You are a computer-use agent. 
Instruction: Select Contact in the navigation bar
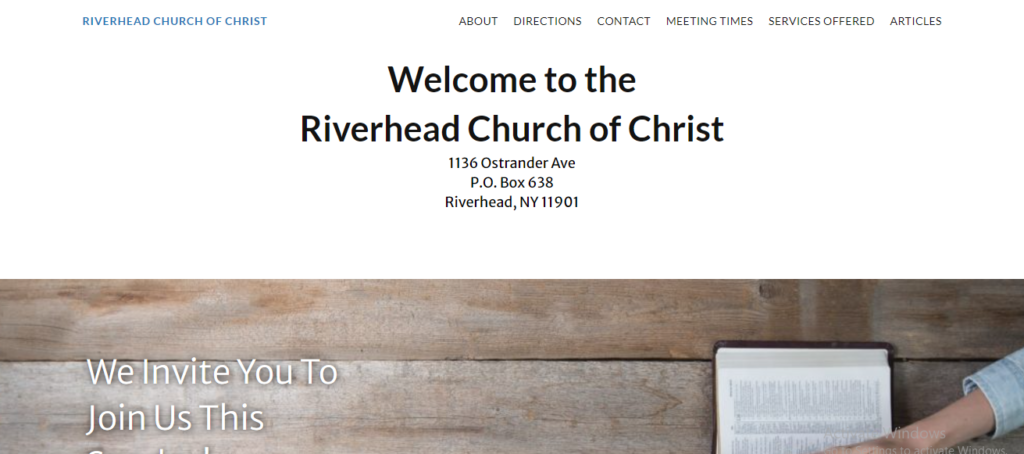tap(623, 21)
